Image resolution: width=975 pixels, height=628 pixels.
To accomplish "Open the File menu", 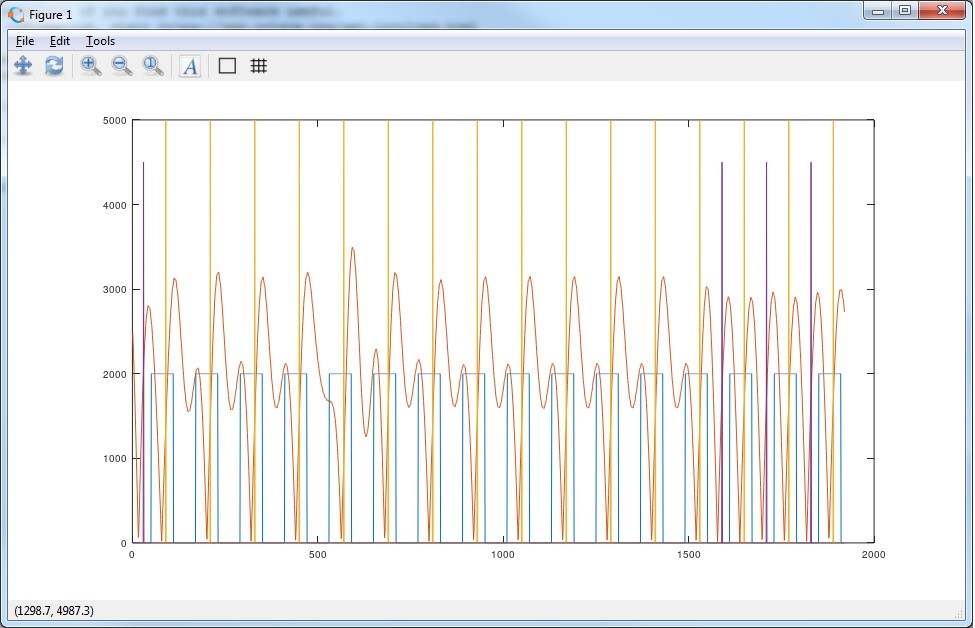I will 25,41.
